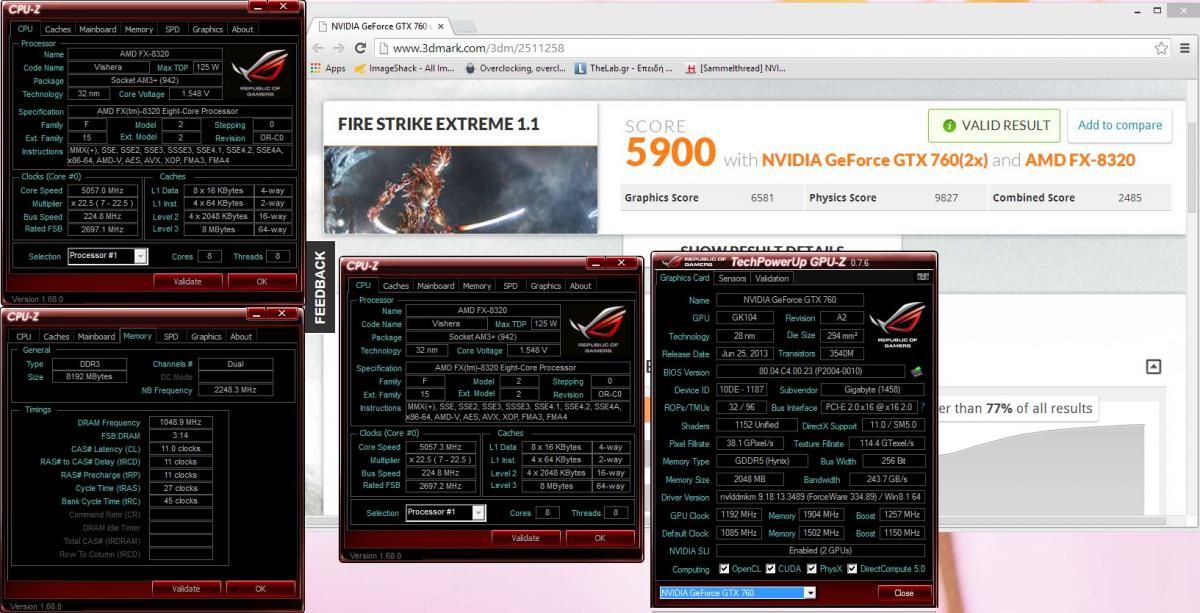Open Mainboard tab in top-left CPU-Z window
The height and width of the screenshot is (613, 1200).
99,29
